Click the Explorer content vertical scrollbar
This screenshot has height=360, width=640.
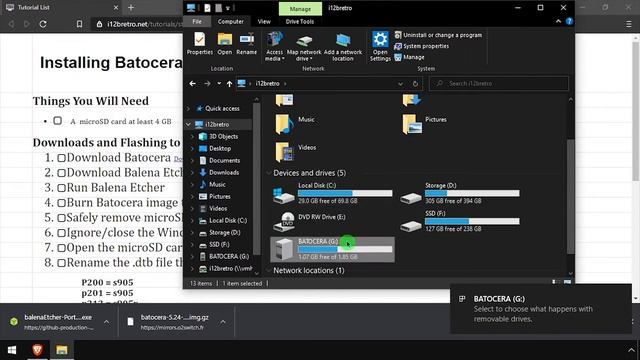[x=571, y=196]
